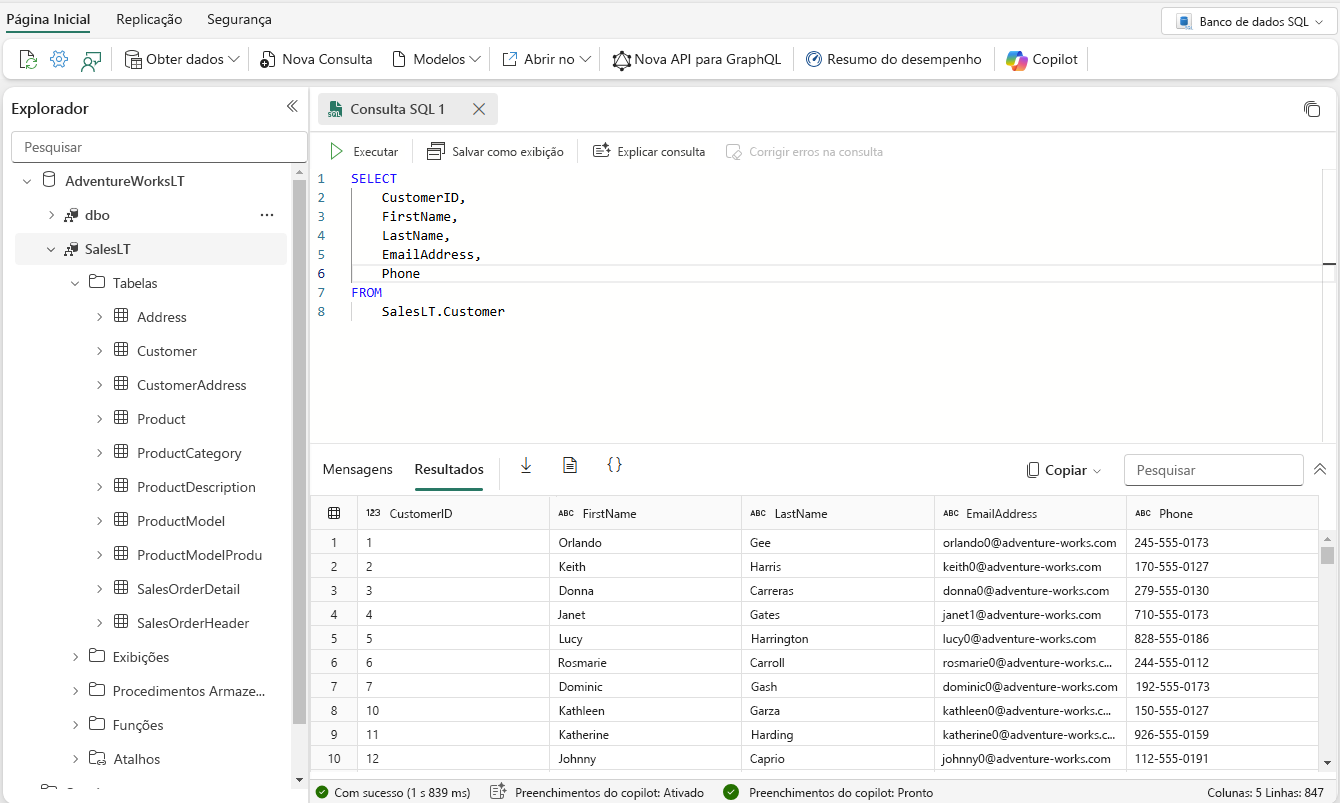This screenshot has height=803, width=1340.
Task: Select the ProductCategory table
Action: tap(189, 453)
